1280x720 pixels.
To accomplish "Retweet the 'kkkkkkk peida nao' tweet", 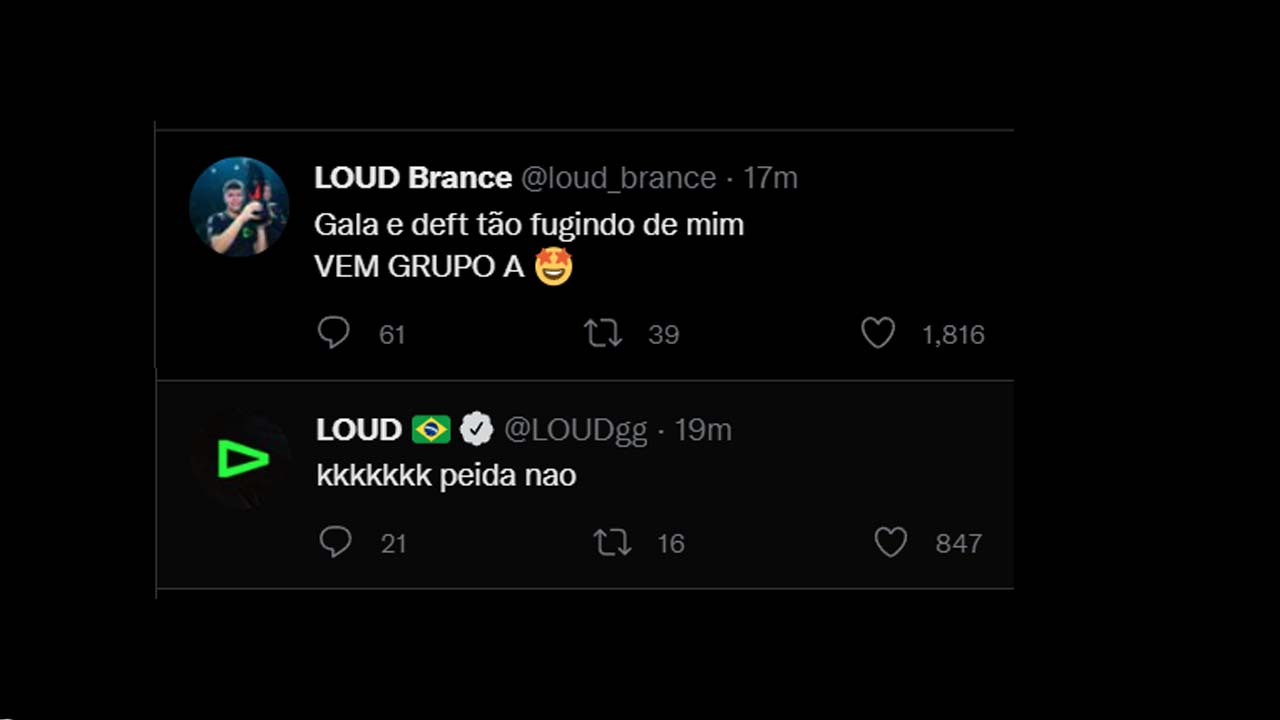I will [612, 542].
